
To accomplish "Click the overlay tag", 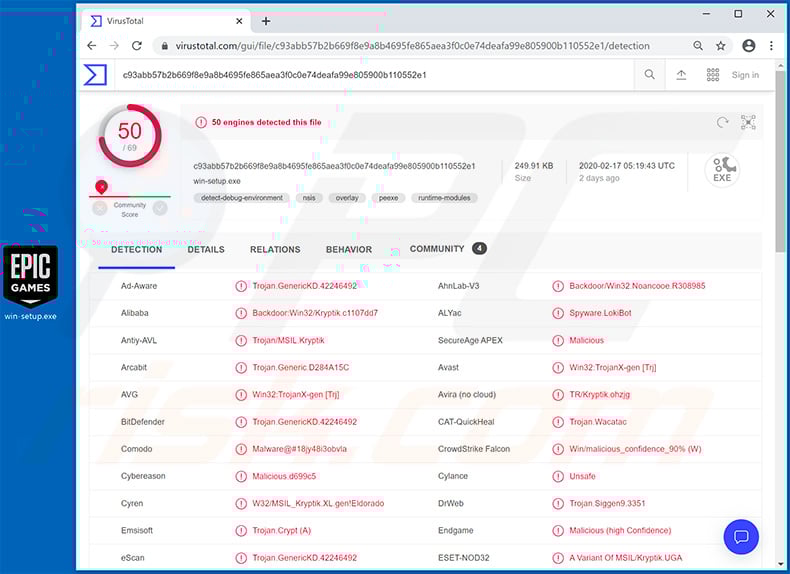I will pyautogui.click(x=347, y=198).
